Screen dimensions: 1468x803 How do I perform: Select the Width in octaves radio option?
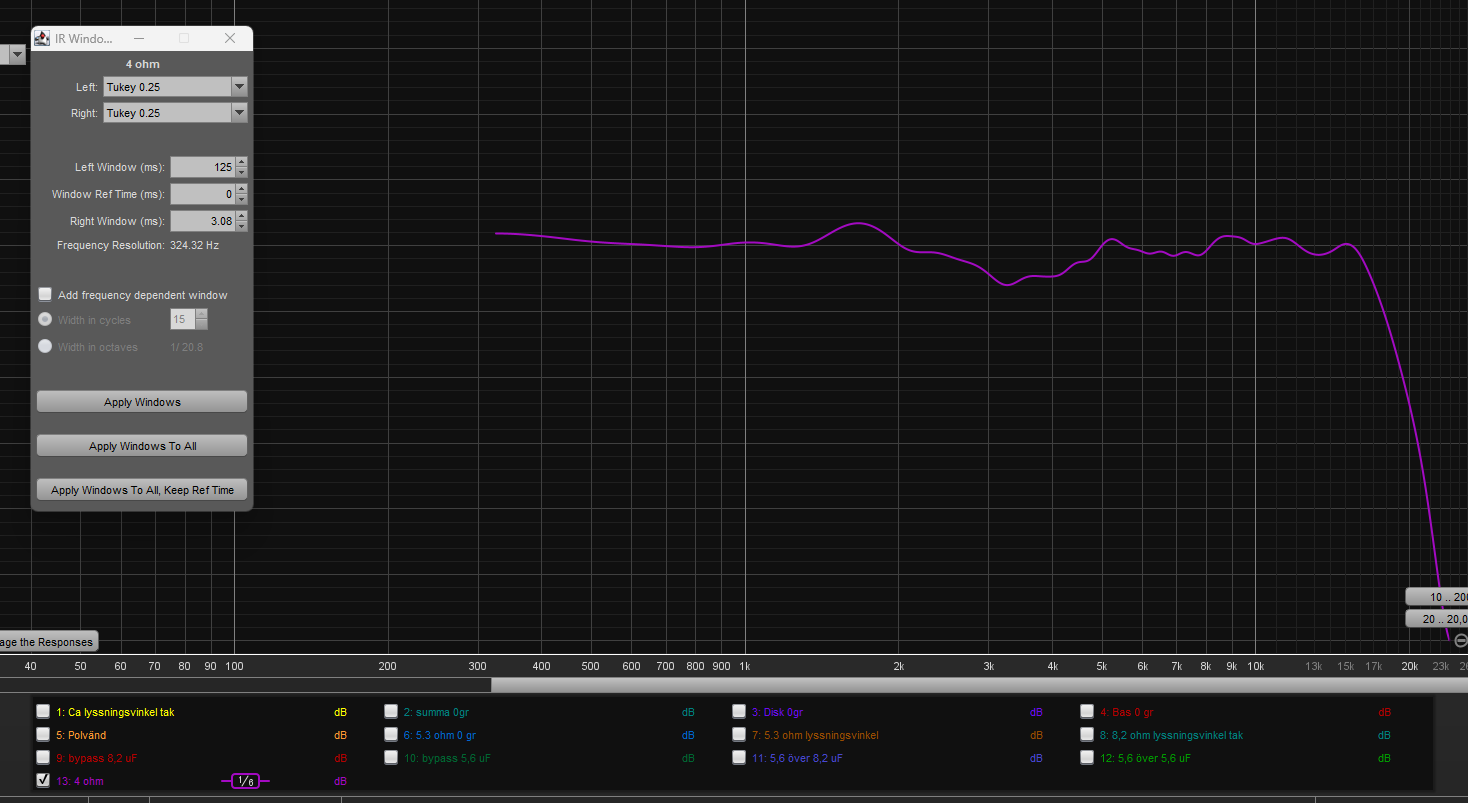point(45,346)
